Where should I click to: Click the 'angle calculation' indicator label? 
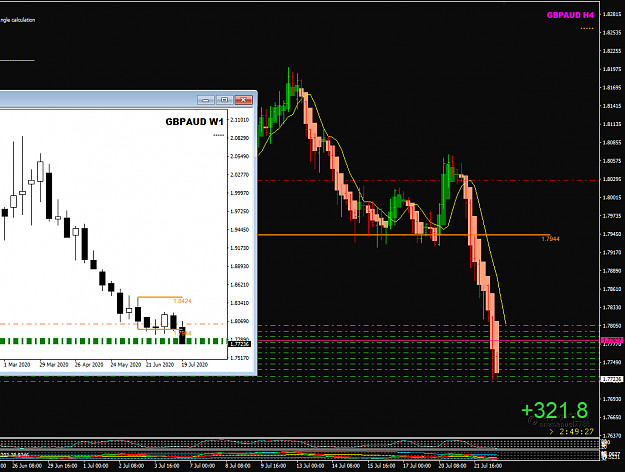click(18, 20)
